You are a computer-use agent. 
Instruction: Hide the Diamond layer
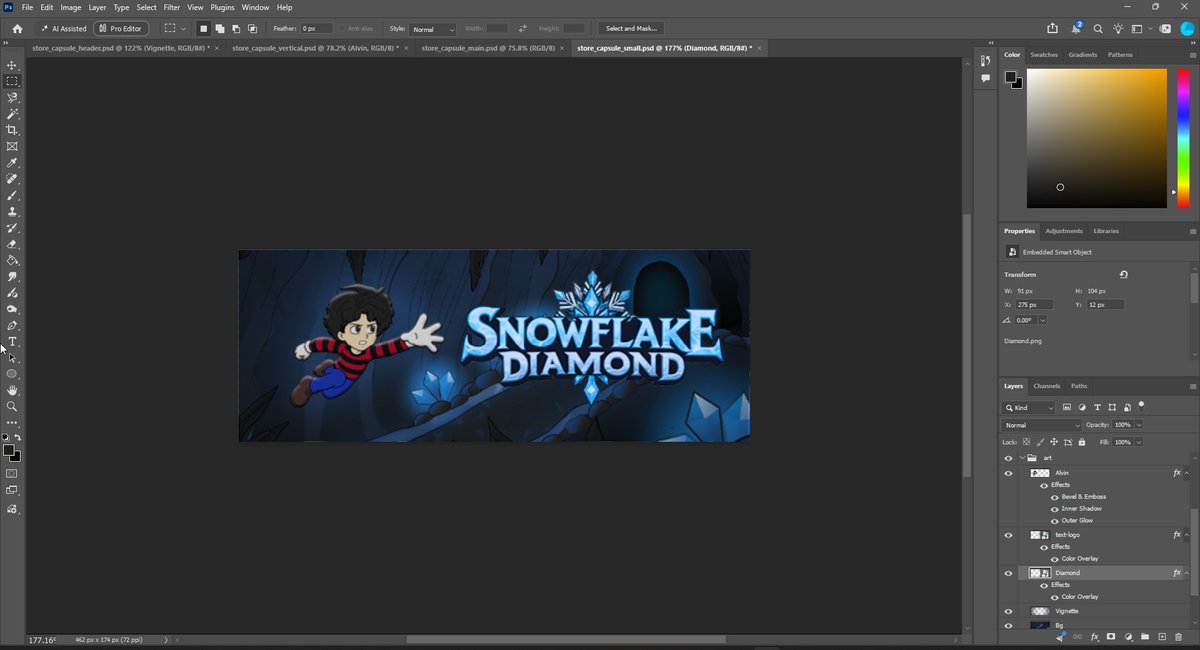click(1008, 573)
